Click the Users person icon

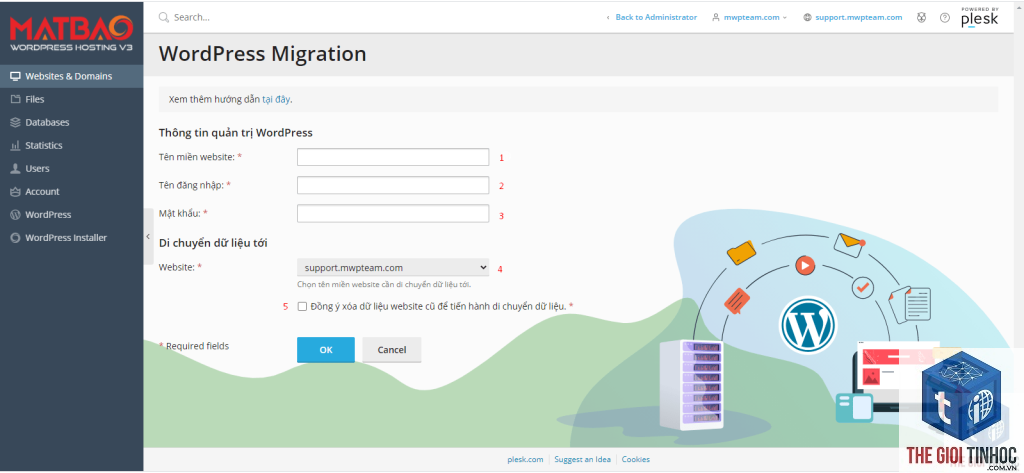[15, 169]
